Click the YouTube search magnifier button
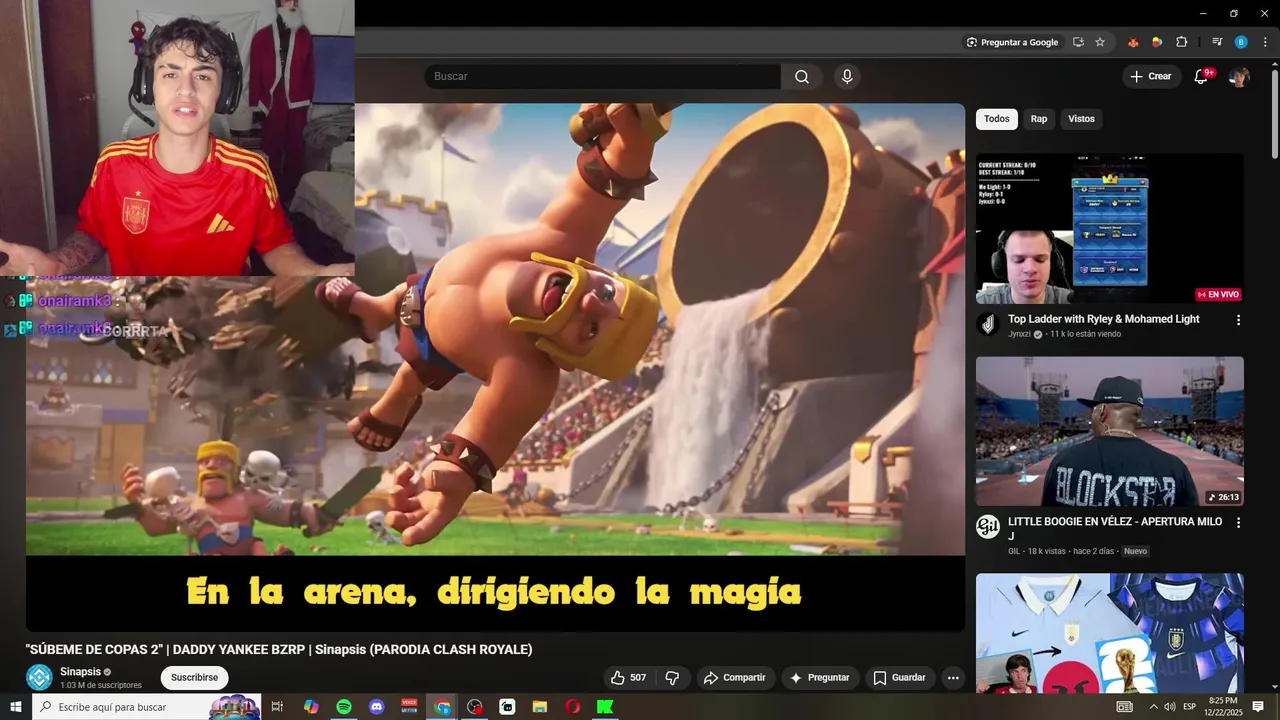The height and width of the screenshot is (720, 1280). (802, 77)
